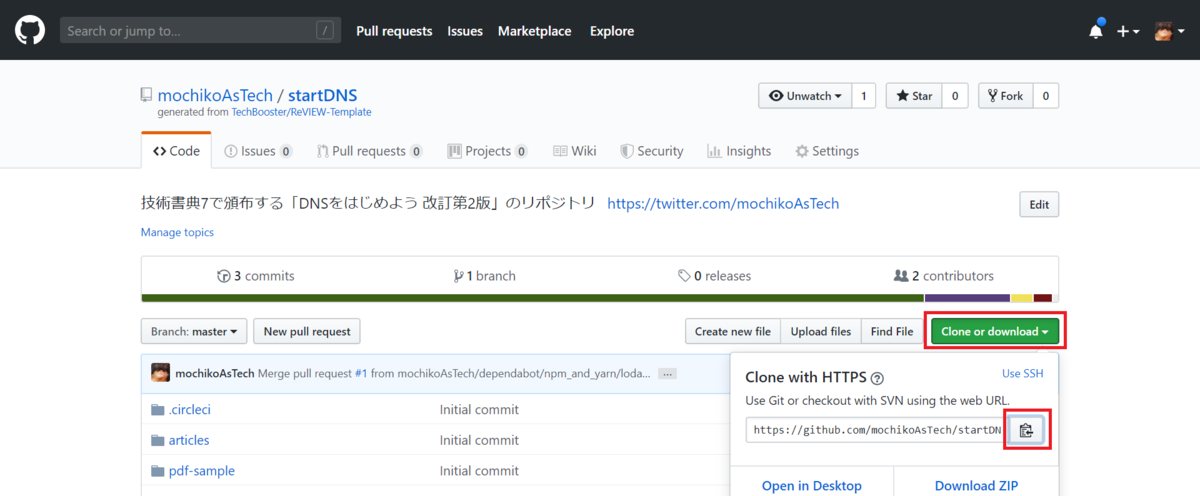Screen dimensions: 1200x496
Task: Switch to the repository Pull requests tab
Action: (369, 151)
